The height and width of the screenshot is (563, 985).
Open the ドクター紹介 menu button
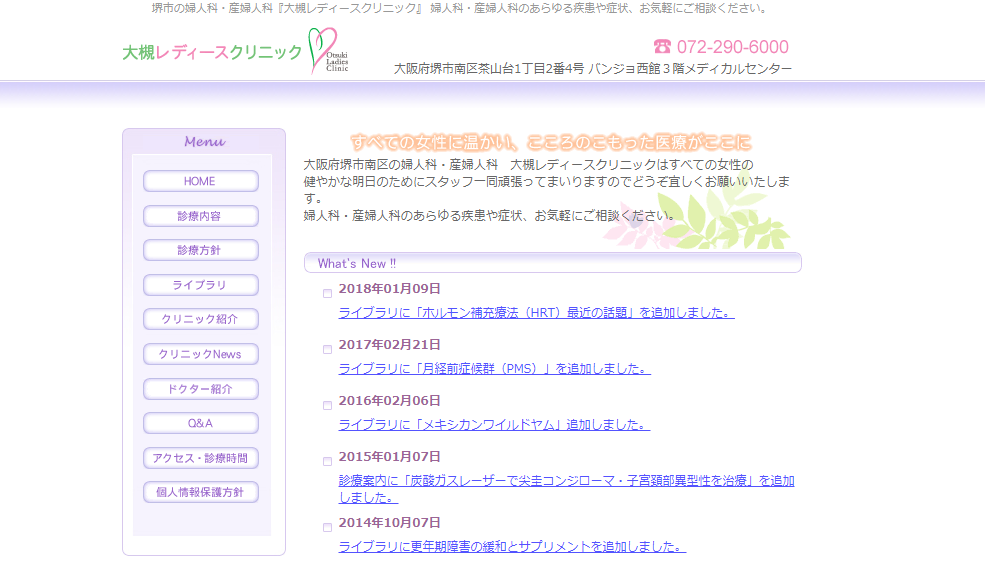click(x=200, y=389)
